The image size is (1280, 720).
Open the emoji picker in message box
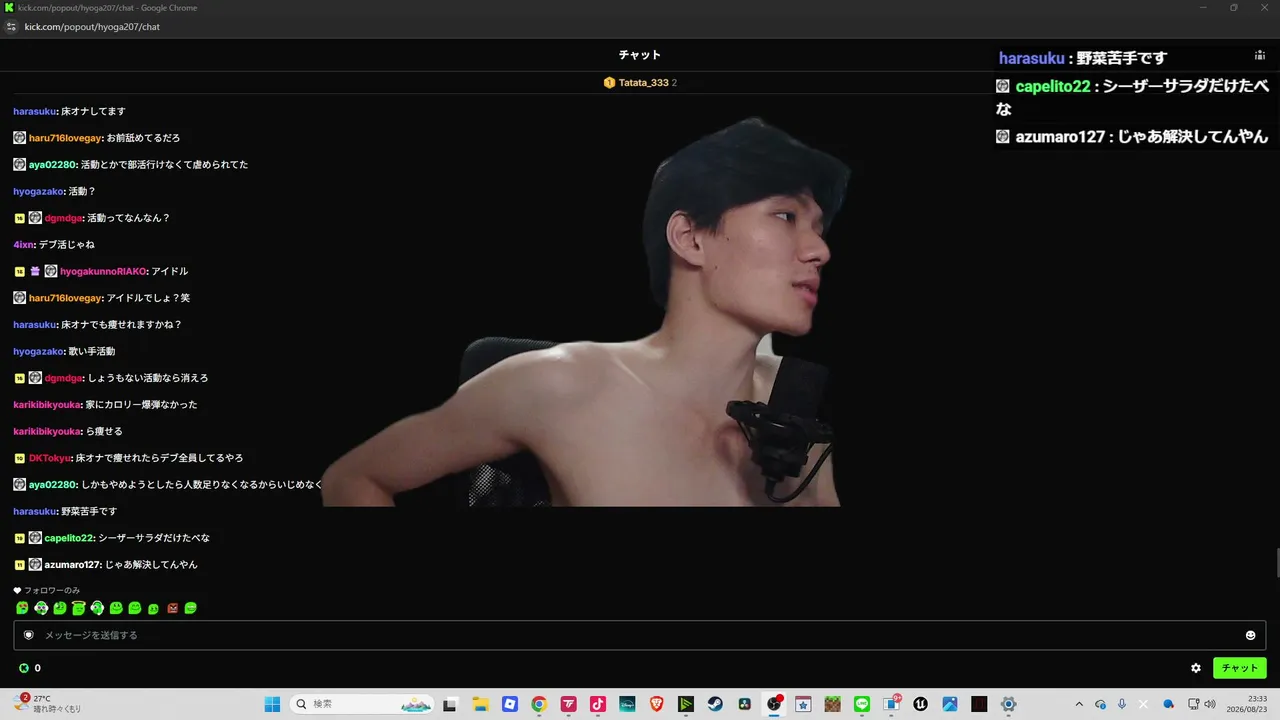coord(1250,635)
